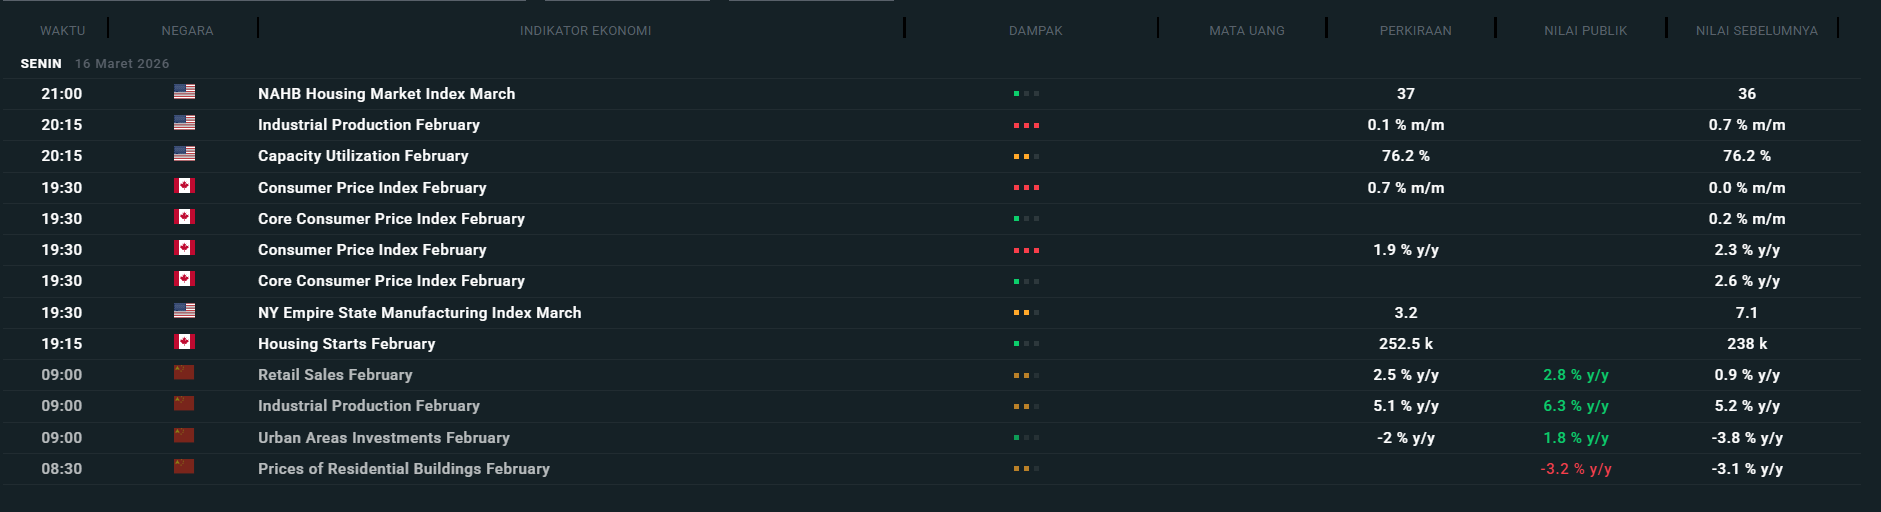Open Capacity Utilization February indicator
1881x512 pixels.
pos(363,155)
